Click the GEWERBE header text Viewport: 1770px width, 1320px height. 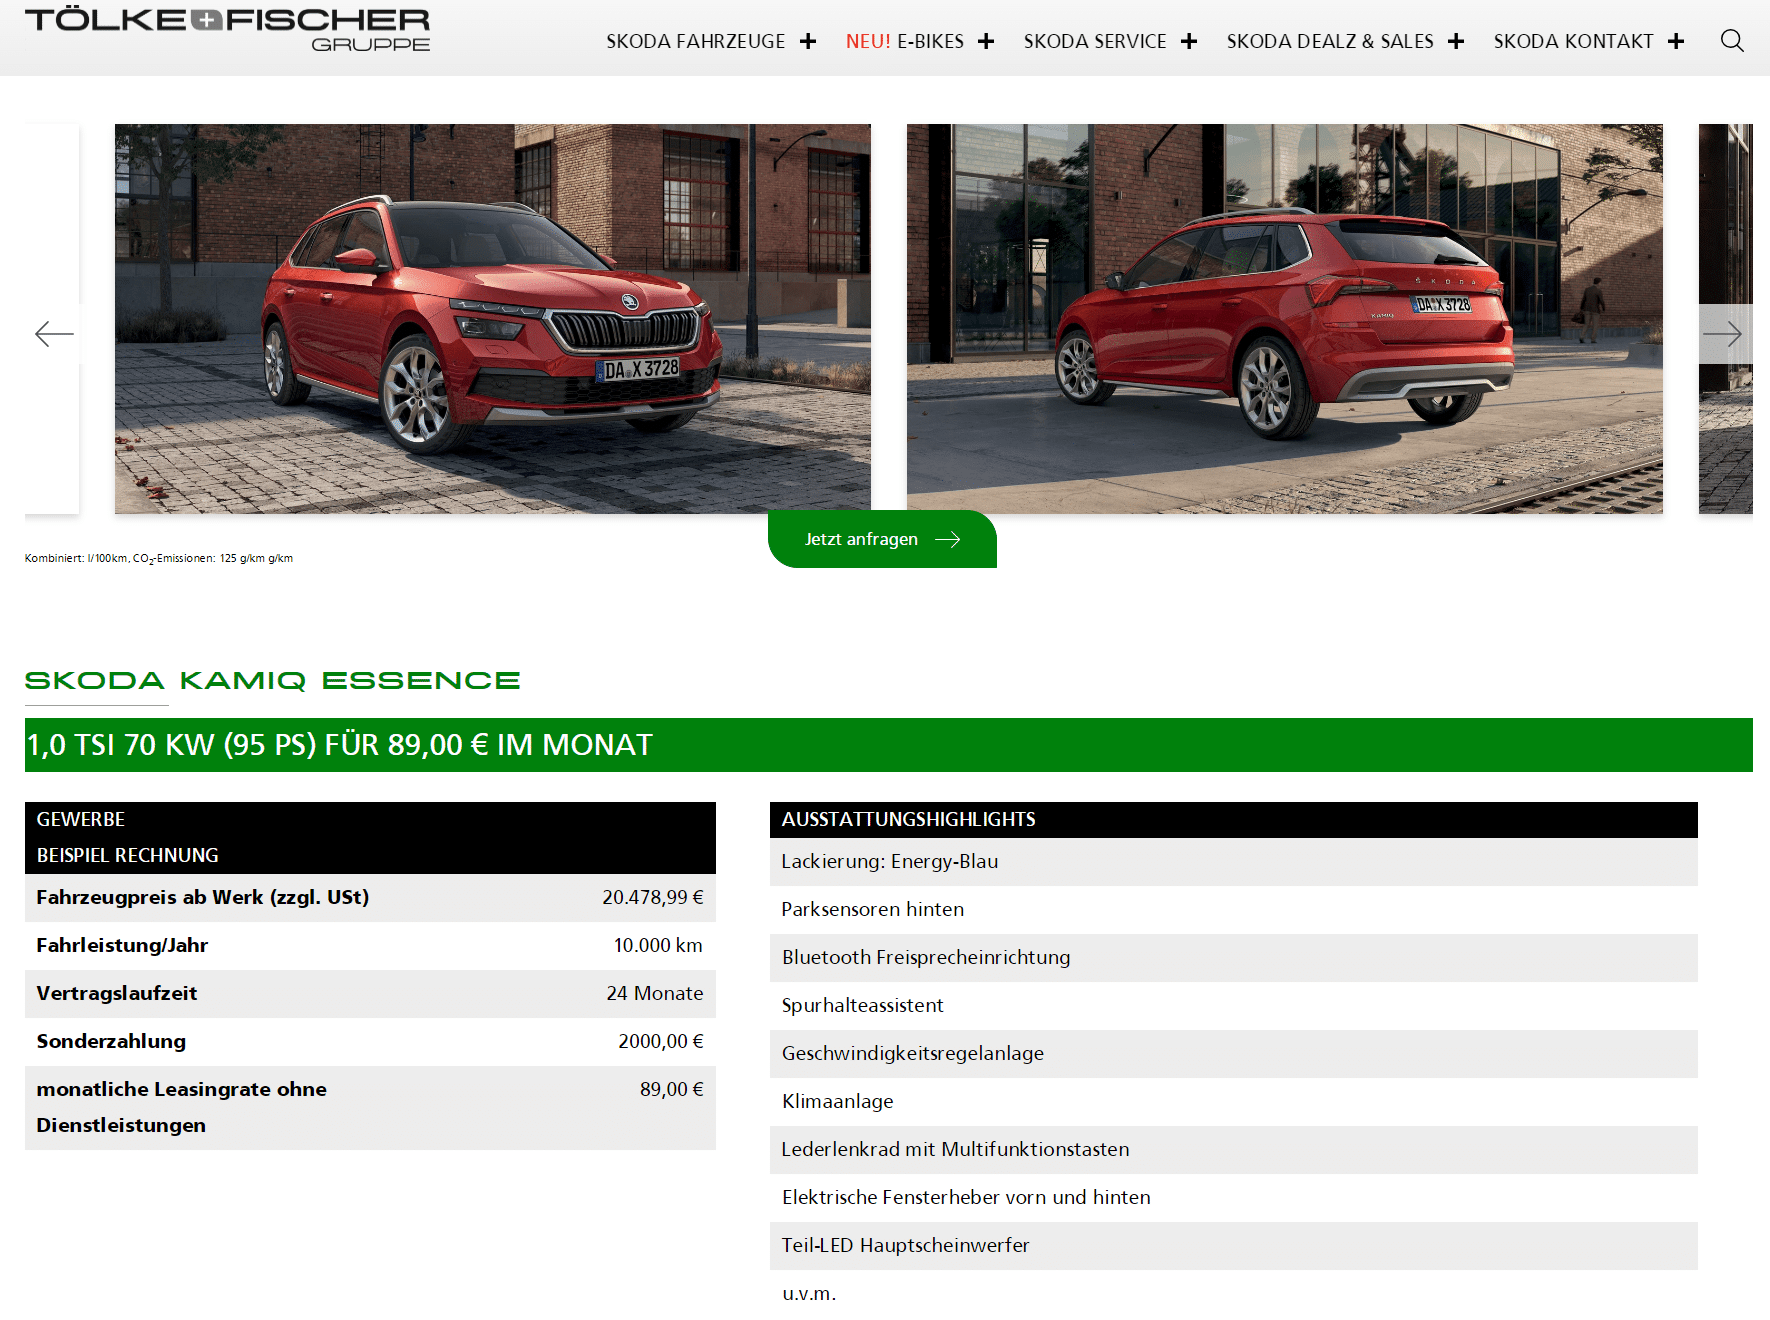tap(81, 819)
